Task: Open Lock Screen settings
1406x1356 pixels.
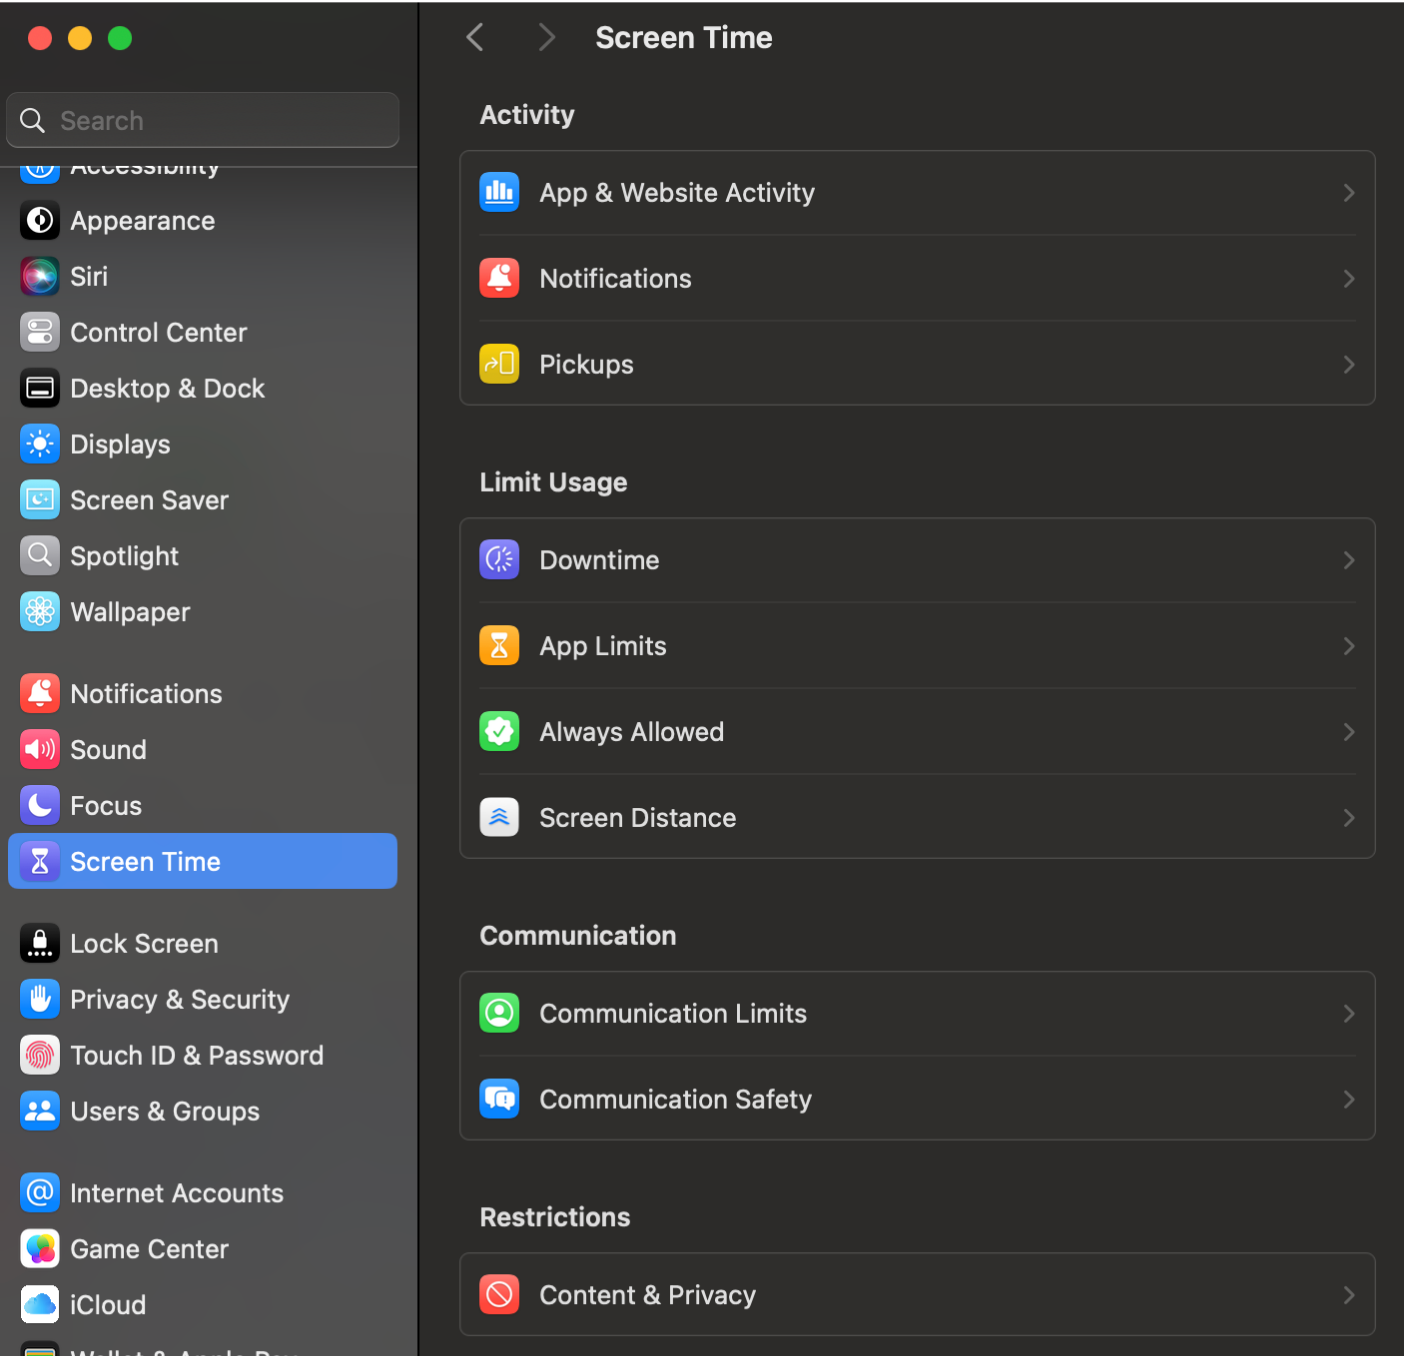Action: pos(143,943)
